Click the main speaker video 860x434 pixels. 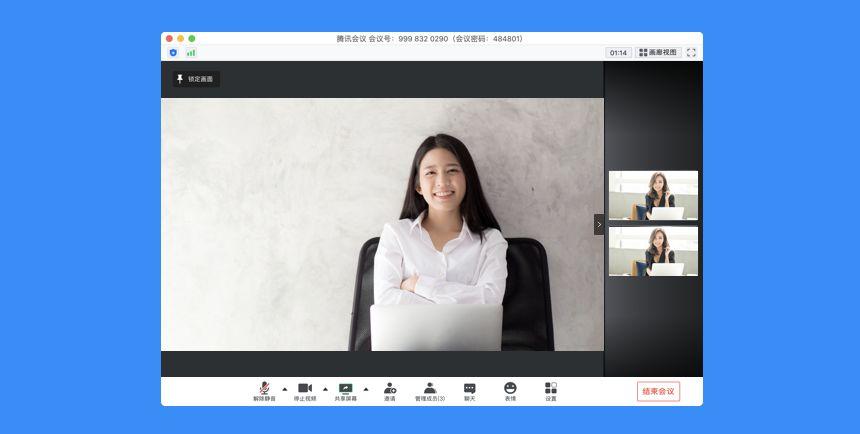pos(382,224)
